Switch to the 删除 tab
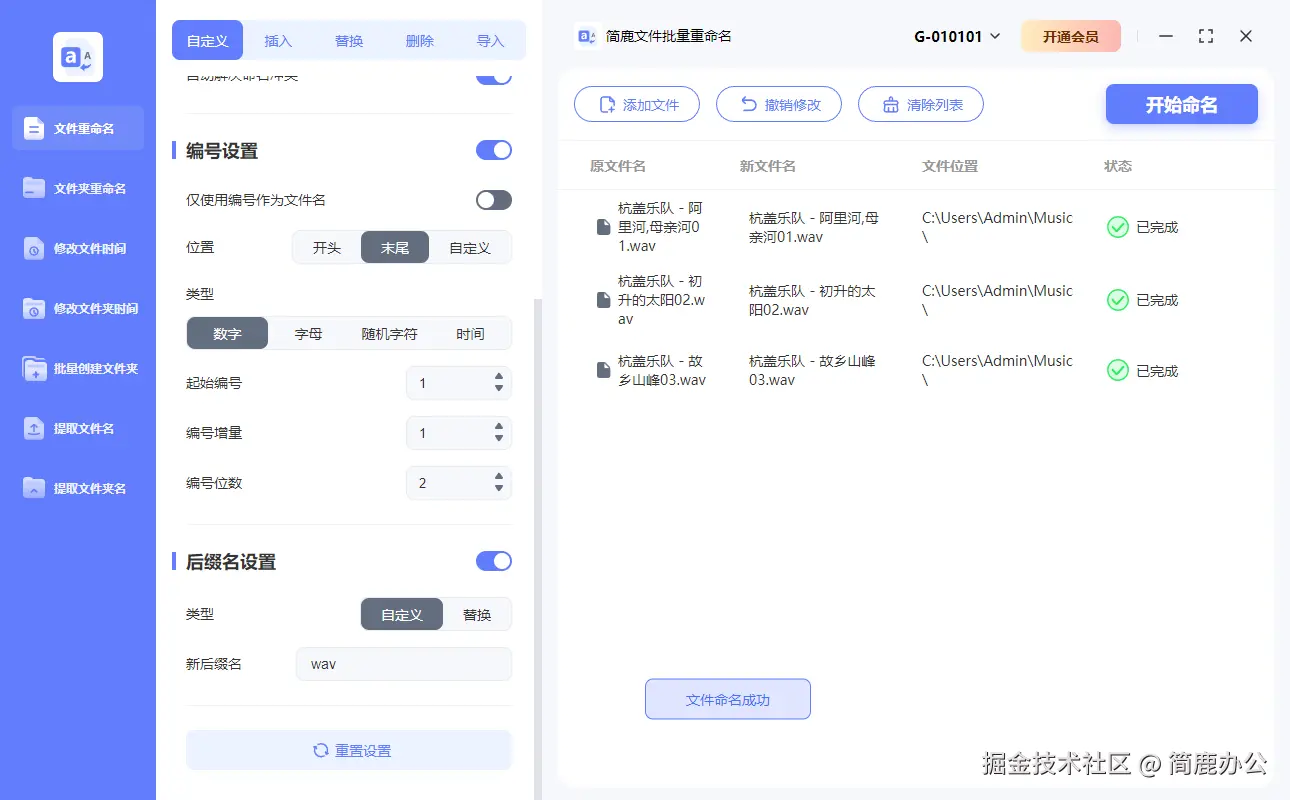 tap(420, 41)
